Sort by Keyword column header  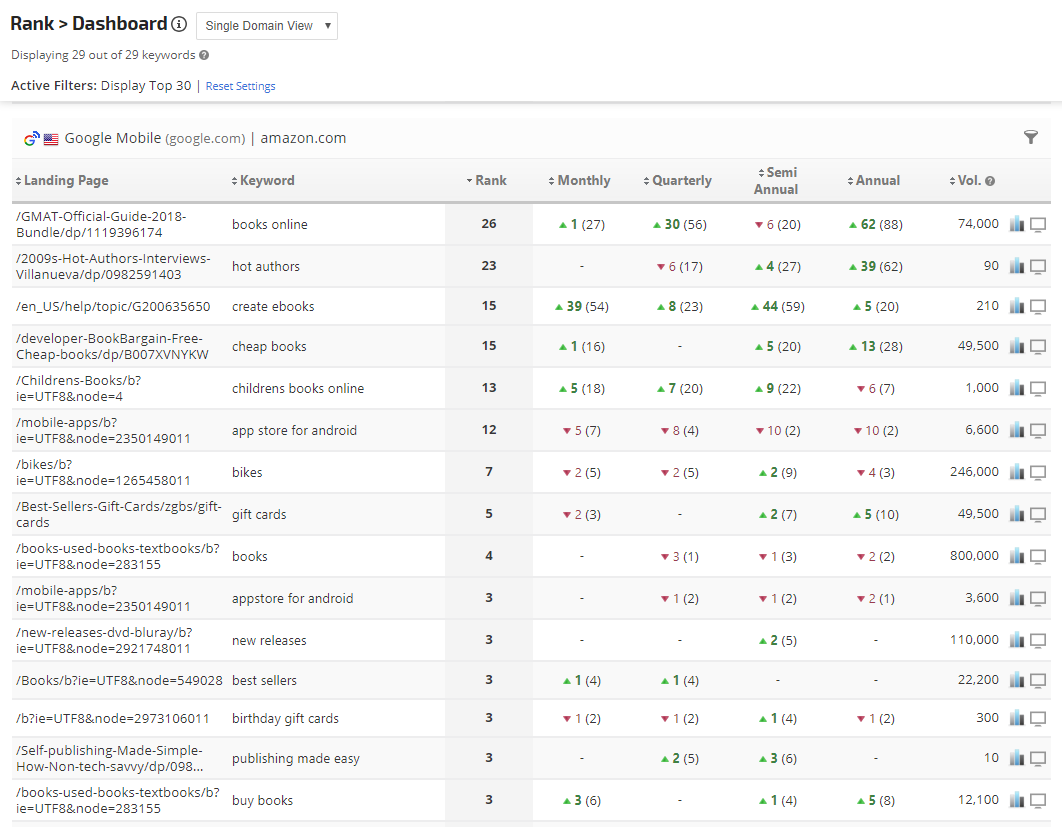pos(264,181)
